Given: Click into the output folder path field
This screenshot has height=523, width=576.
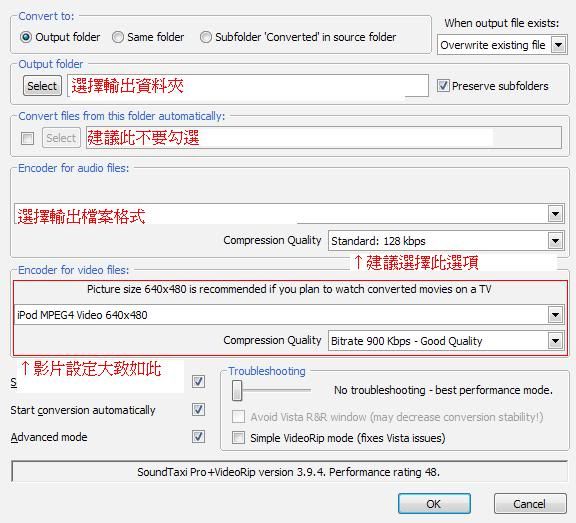Looking at the screenshot, I should 248,86.
